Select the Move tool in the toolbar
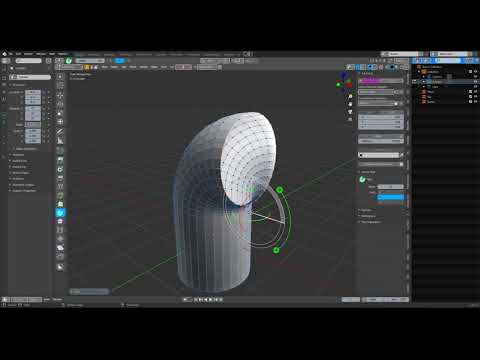Image resolution: width=480 pixels, height=360 pixels. click(60, 95)
